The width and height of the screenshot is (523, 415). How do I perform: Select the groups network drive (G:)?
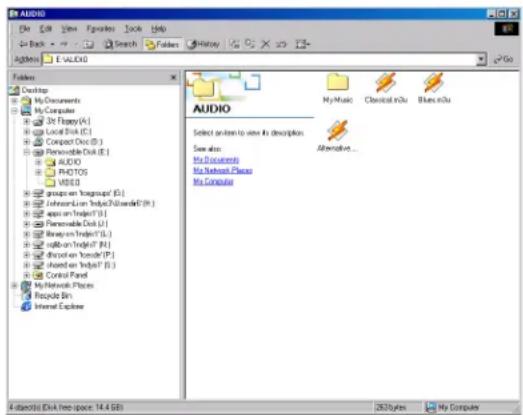(85, 193)
